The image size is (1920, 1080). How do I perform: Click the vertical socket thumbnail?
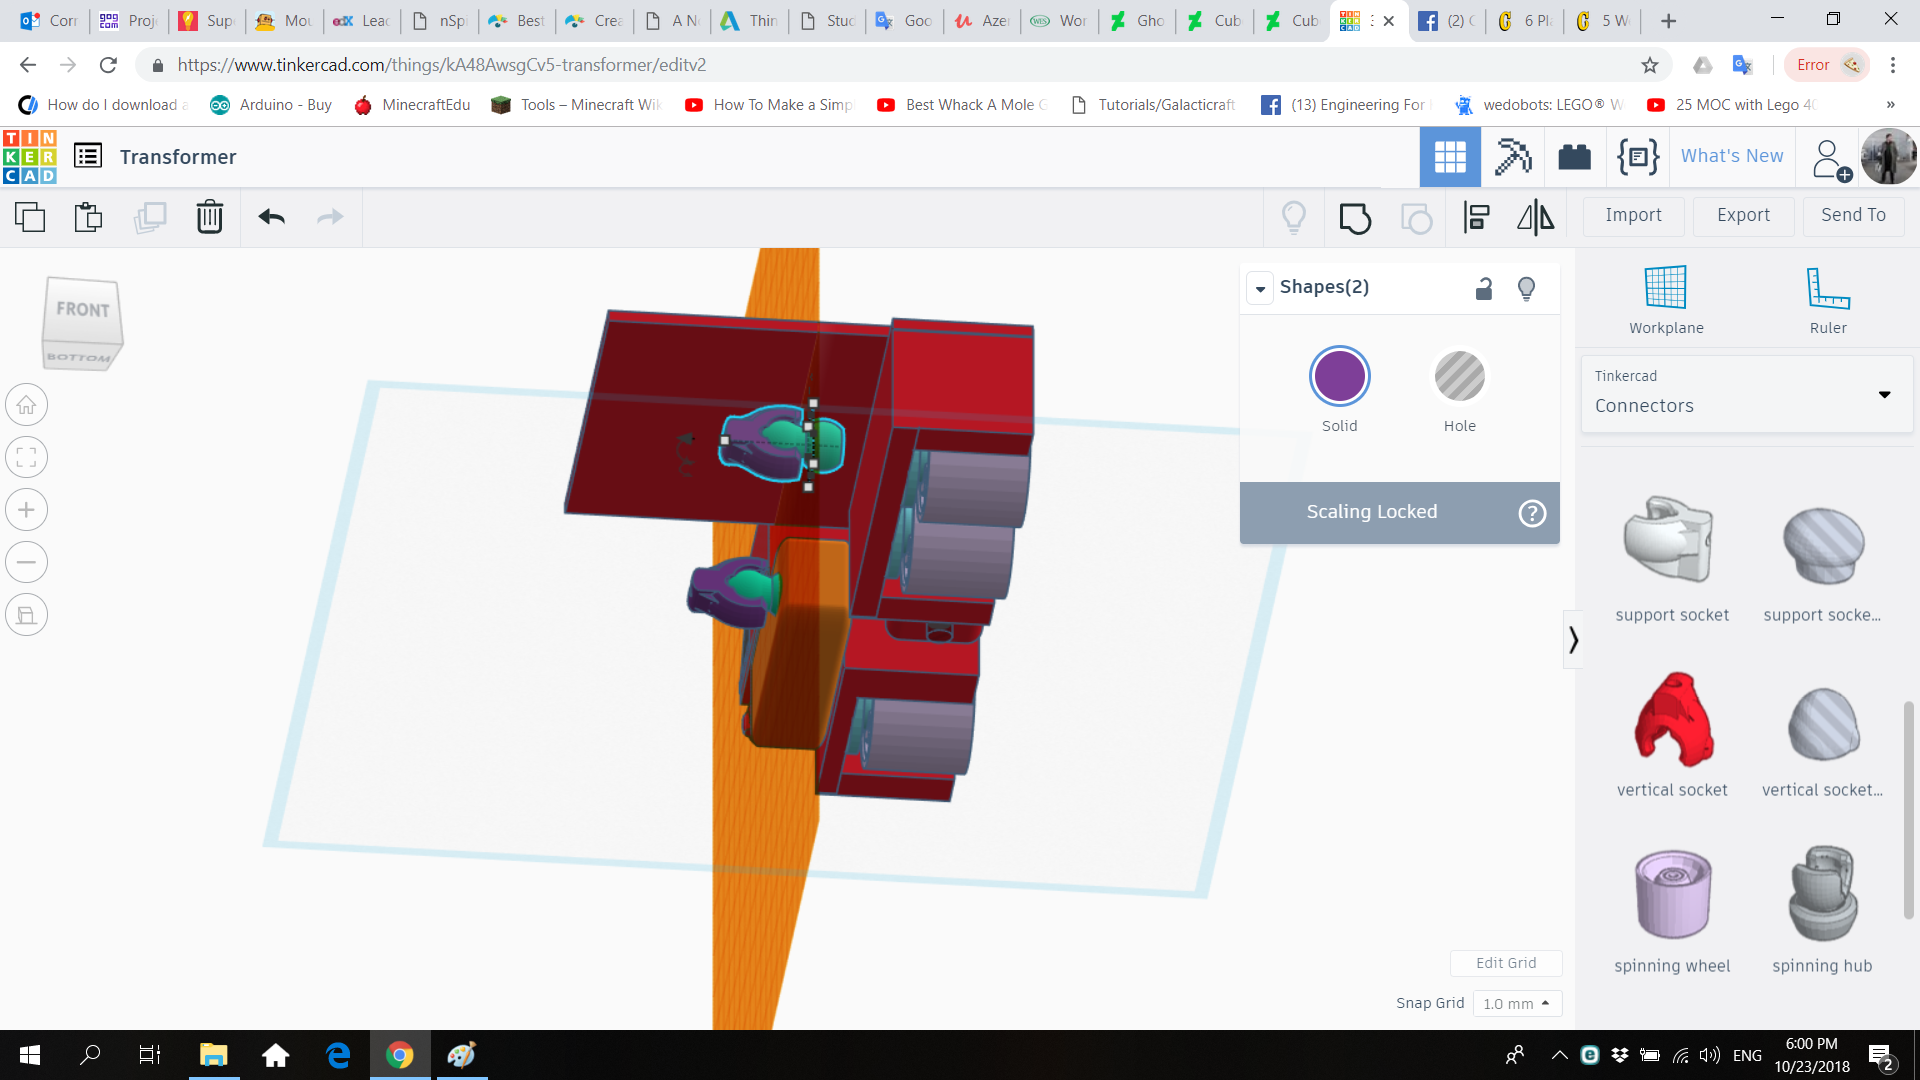[x=1672, y=722]
